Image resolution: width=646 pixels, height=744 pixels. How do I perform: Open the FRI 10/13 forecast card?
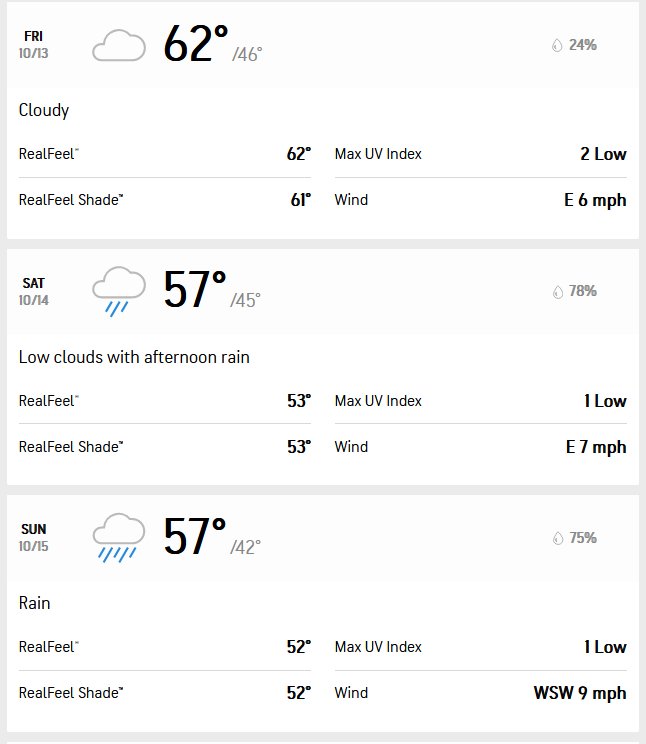[x=323, y=121]
